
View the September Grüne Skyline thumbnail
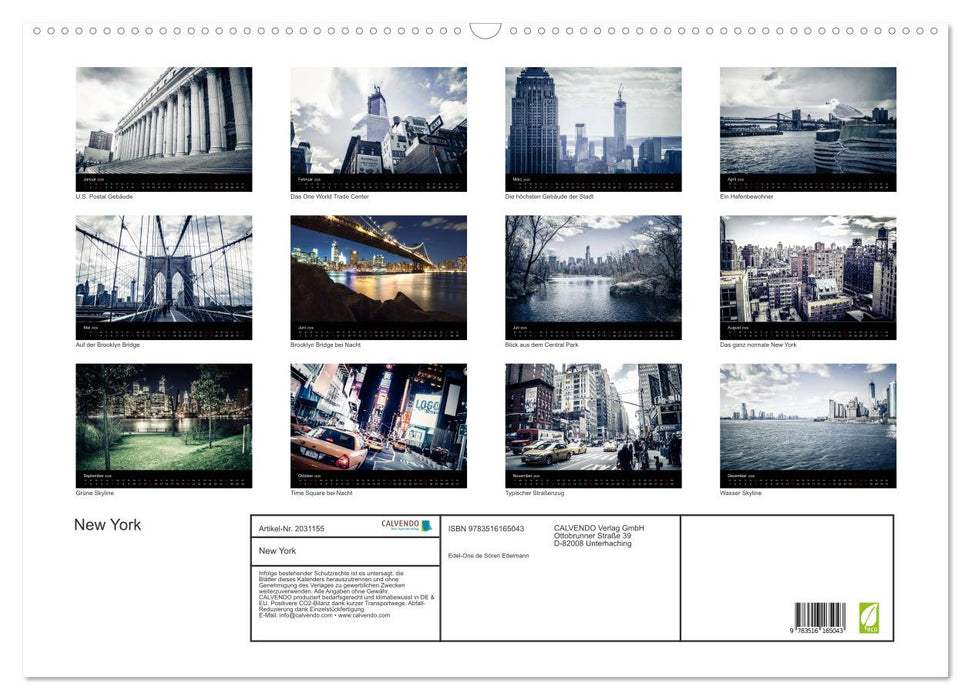coord(163,426)
